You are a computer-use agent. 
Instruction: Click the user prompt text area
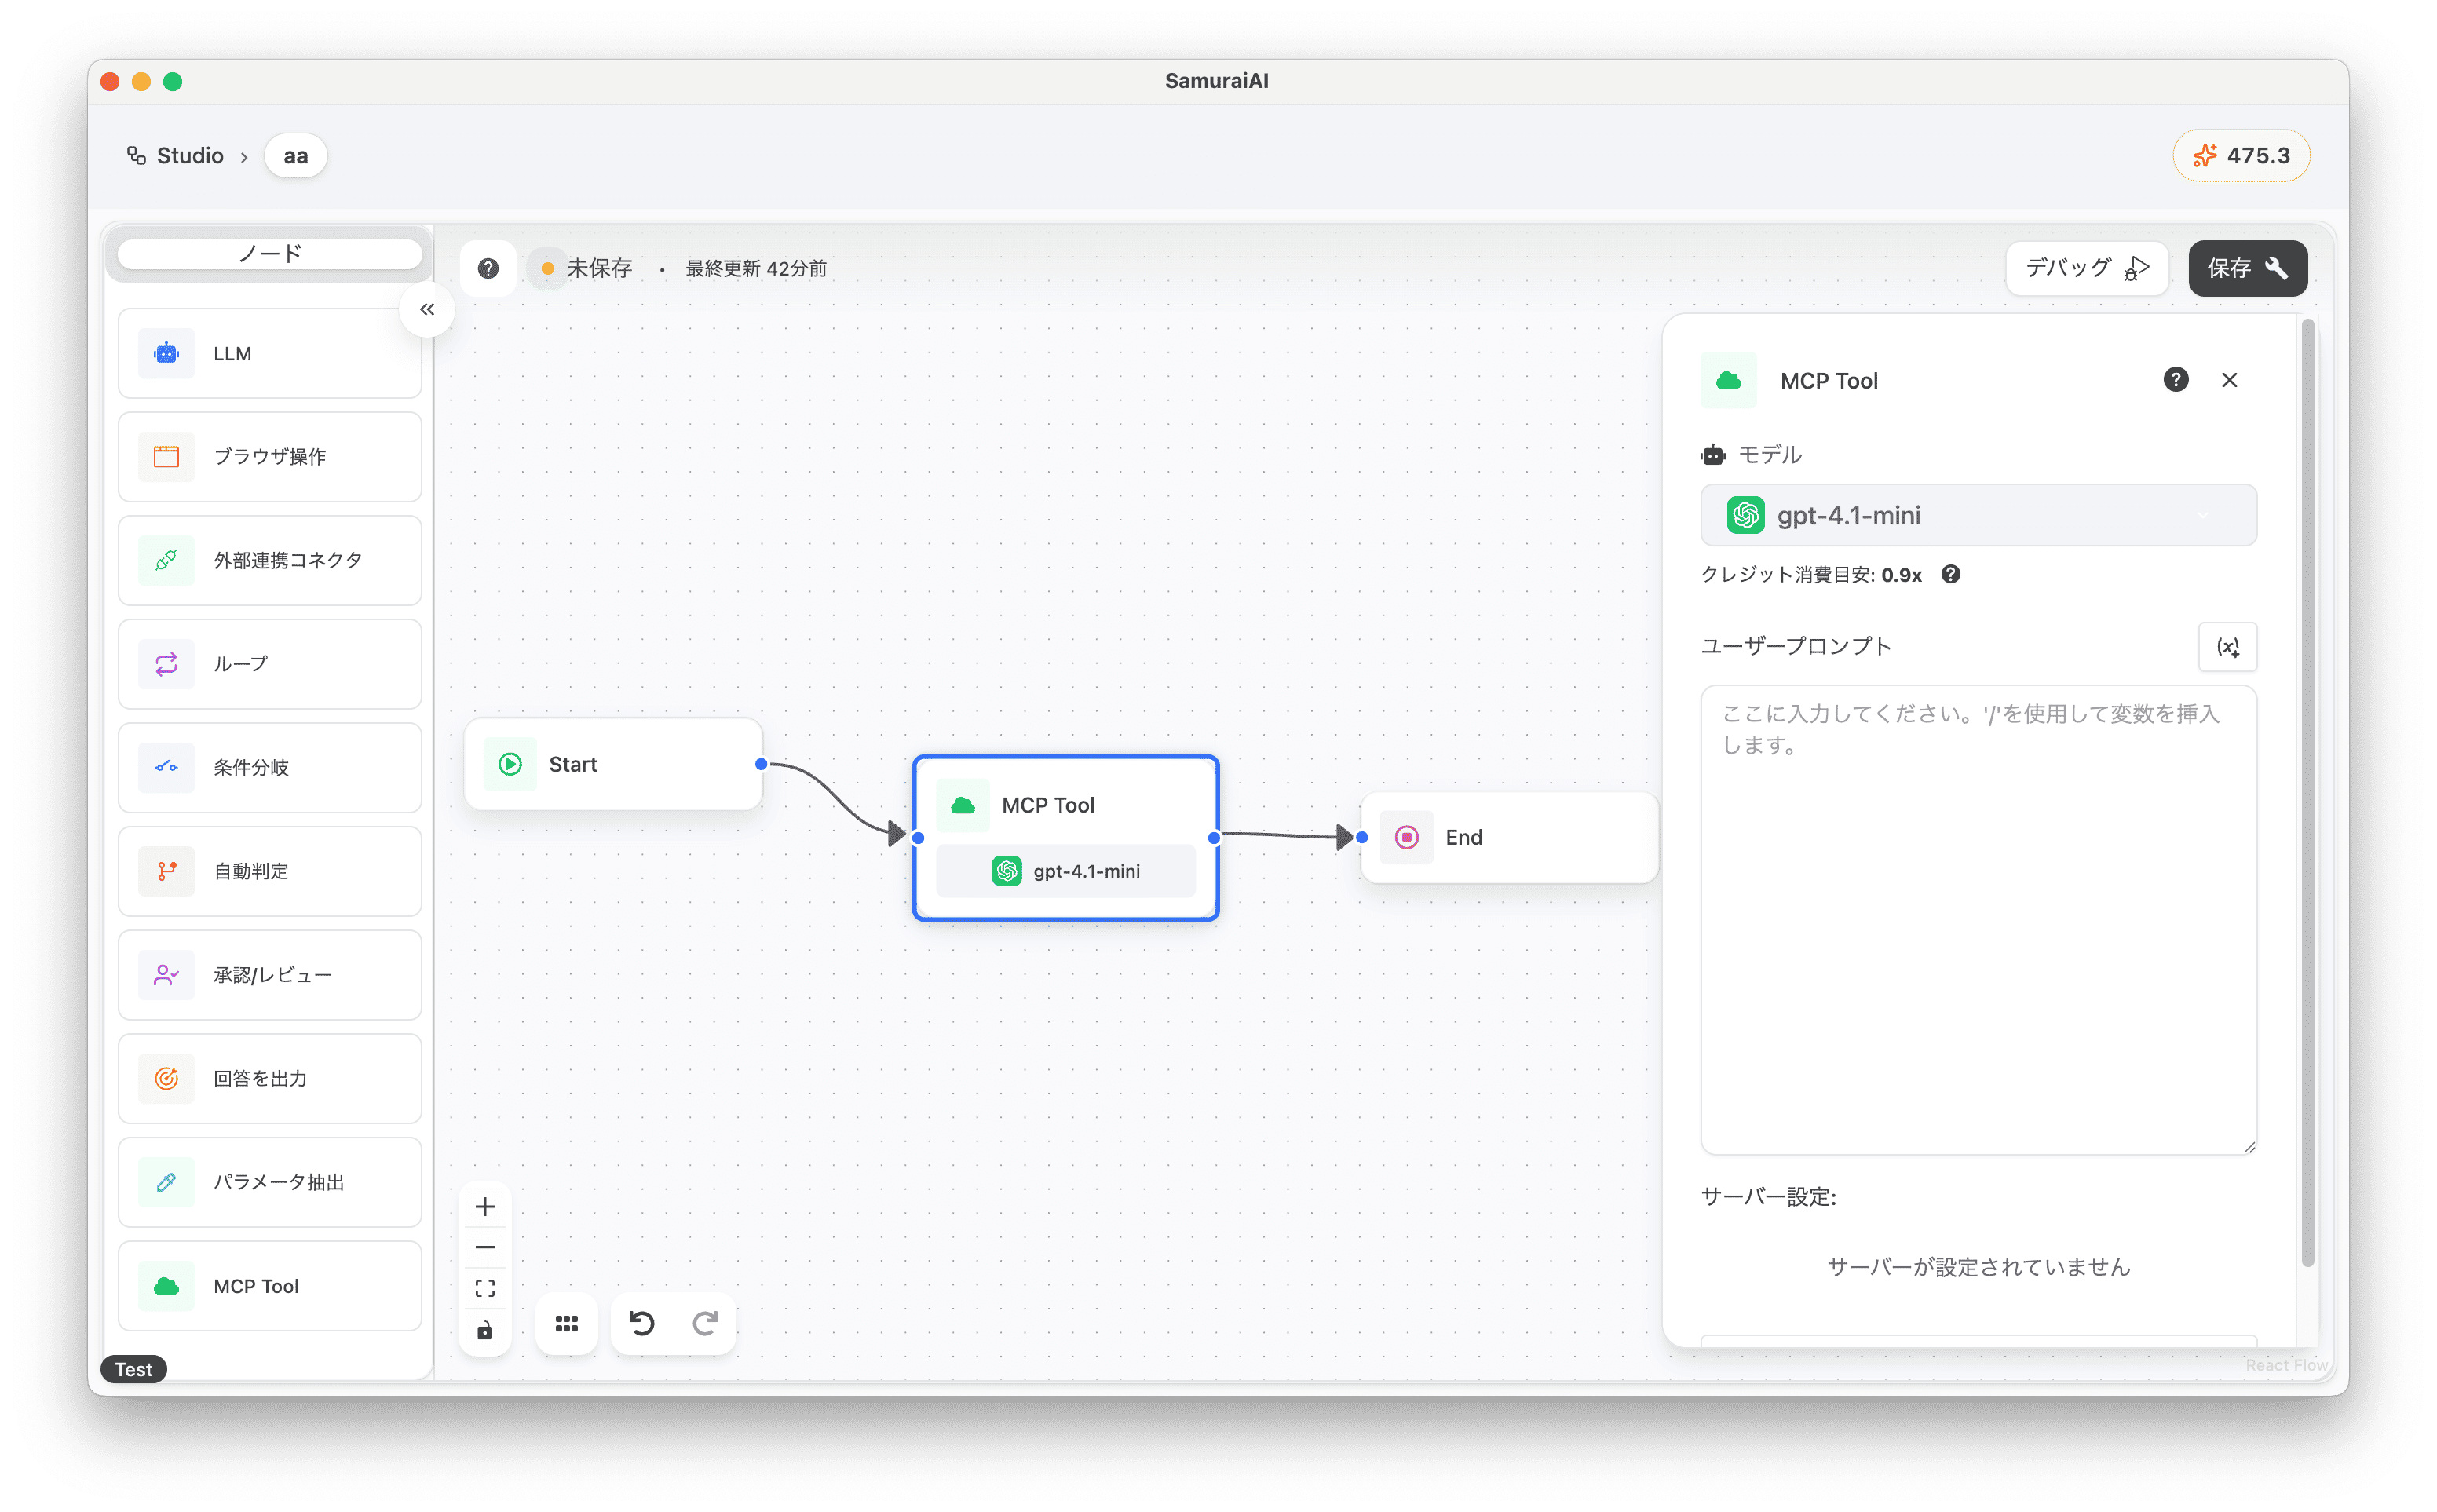point(1977,920)
